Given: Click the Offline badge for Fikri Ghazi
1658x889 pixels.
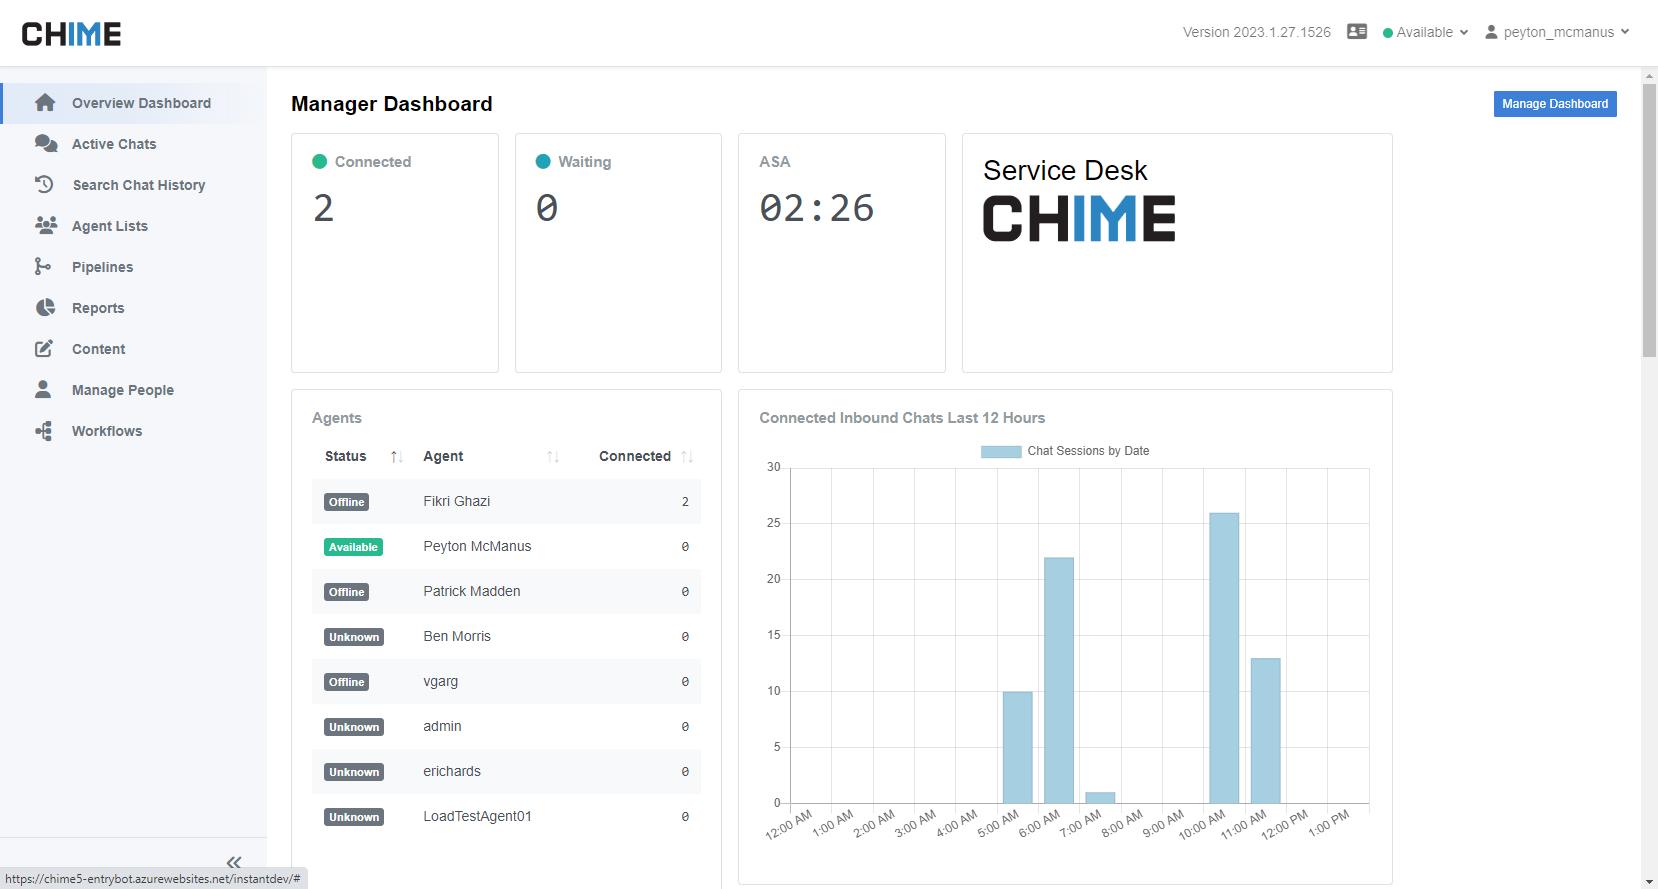Looking at the screenshot, I should [346, 502].
